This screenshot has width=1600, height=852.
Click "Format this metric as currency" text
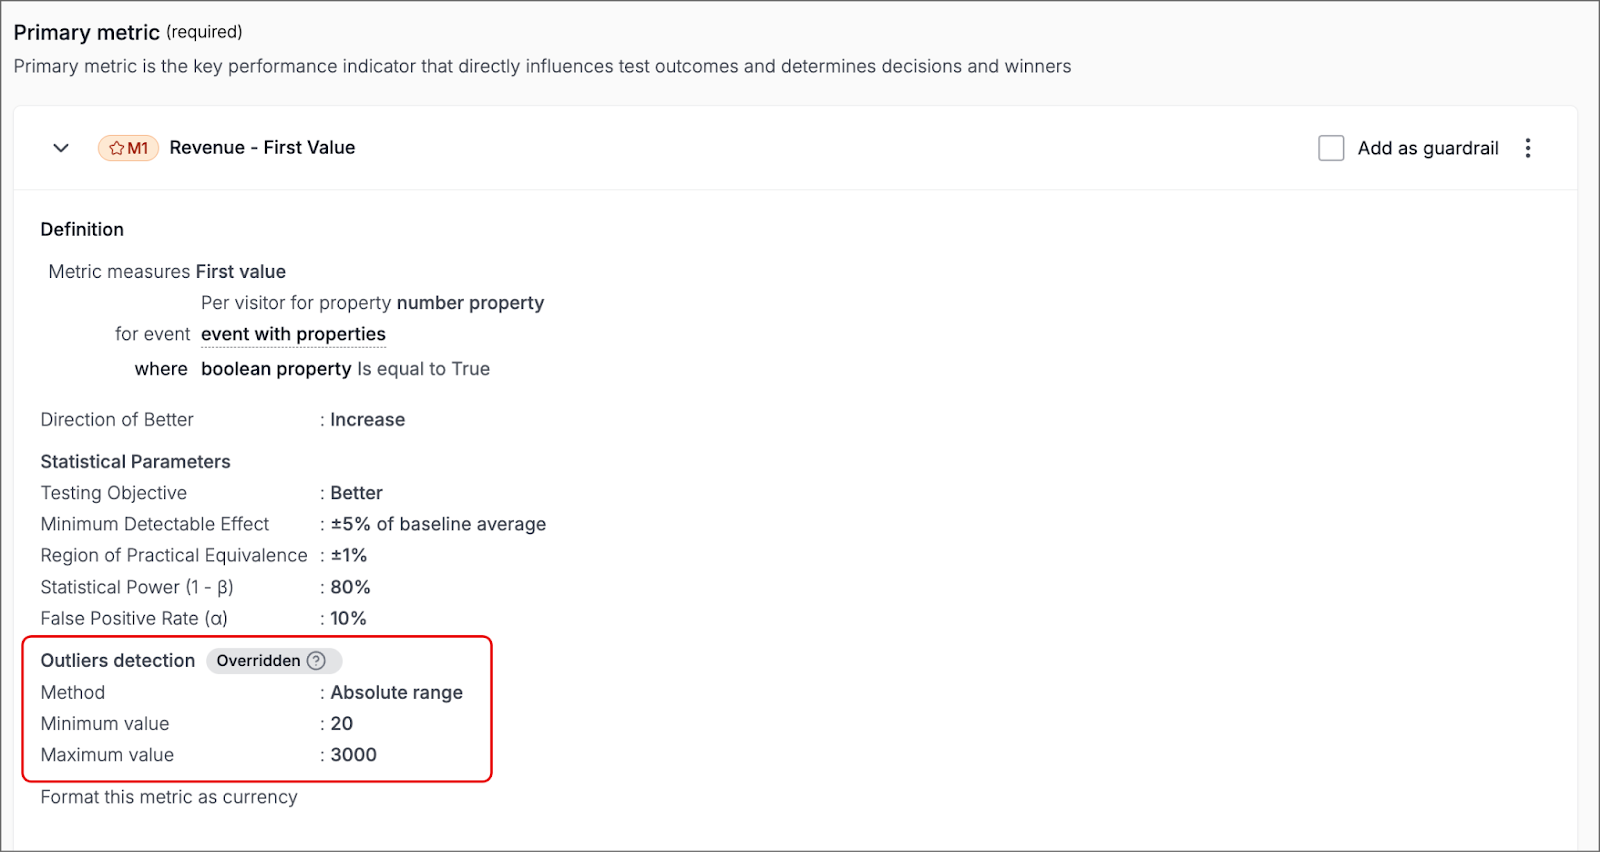[169, 797]
